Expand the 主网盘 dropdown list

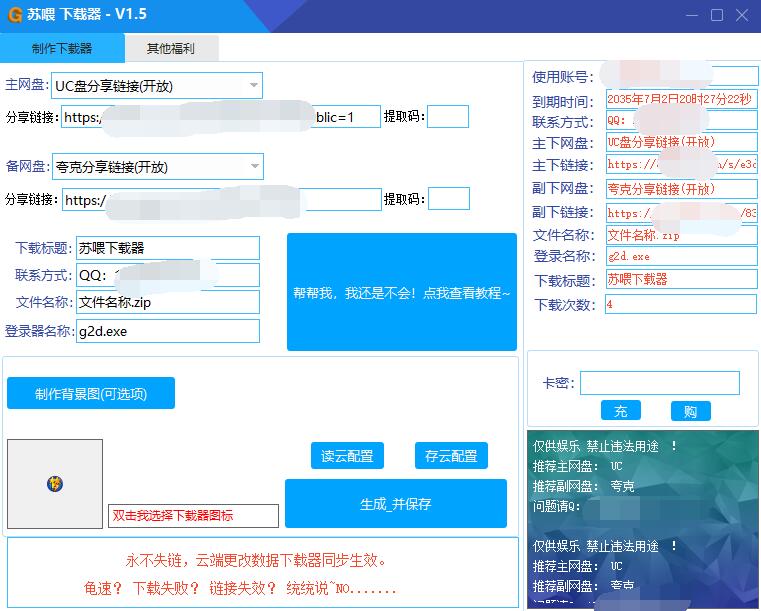click(x=254, y=85)
